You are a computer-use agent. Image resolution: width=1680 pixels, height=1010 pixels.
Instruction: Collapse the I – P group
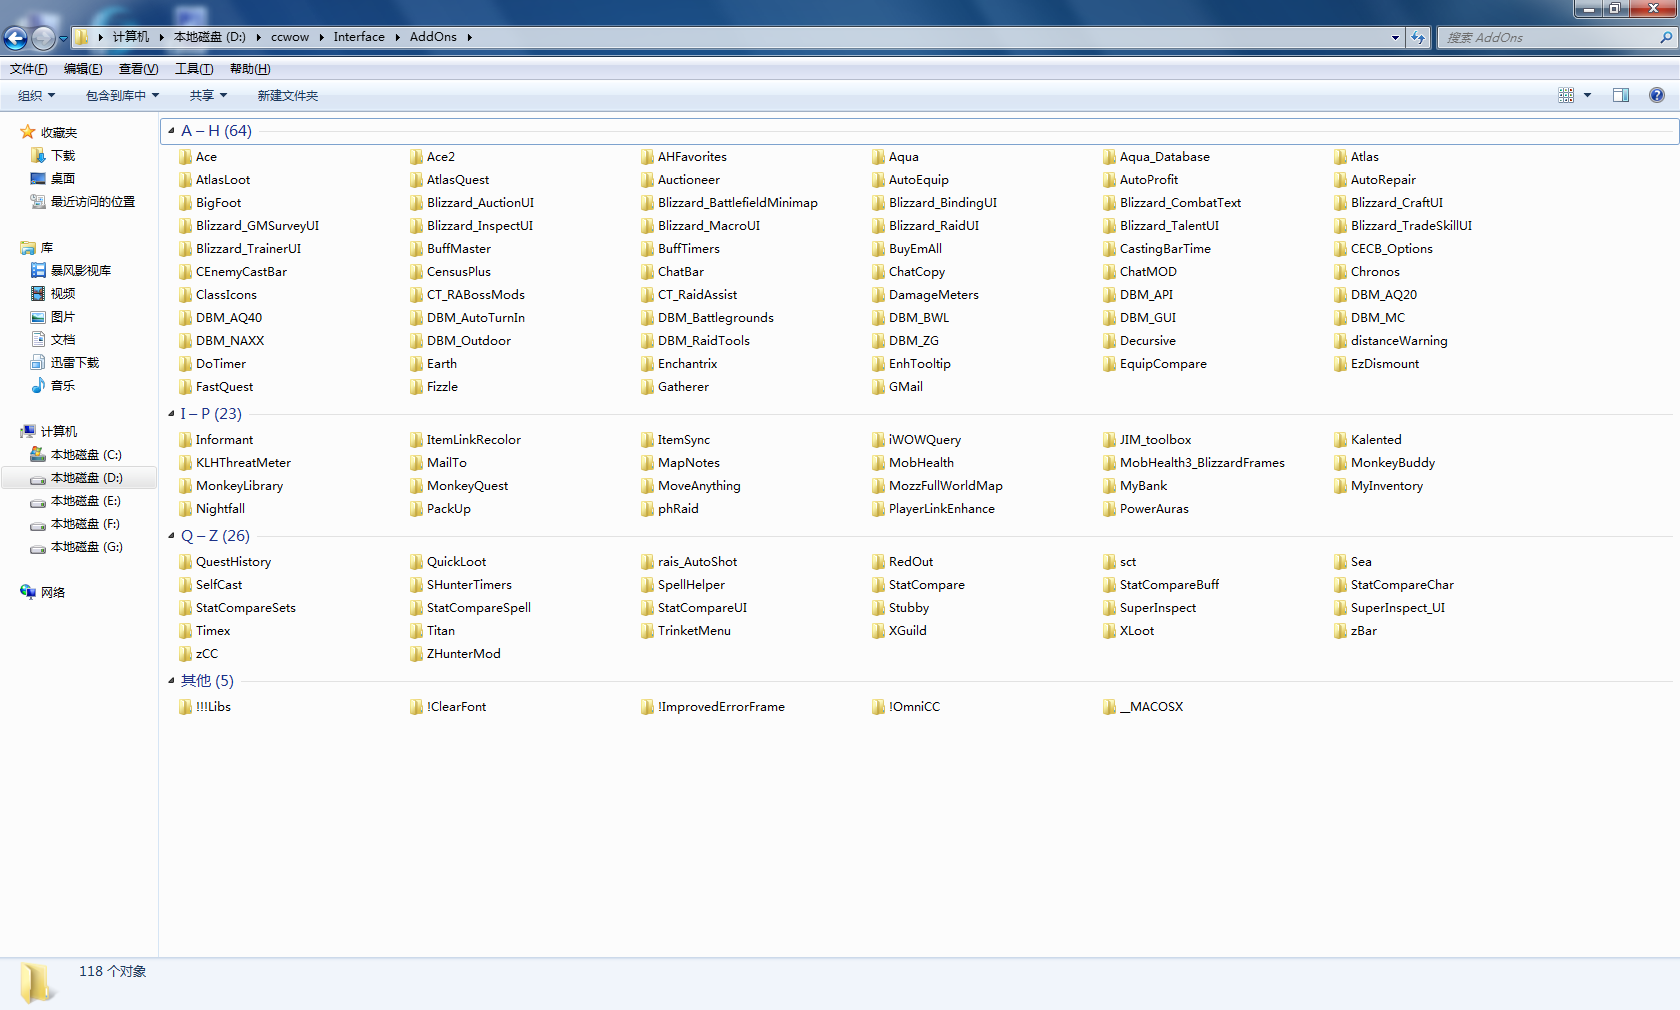coord(171,413)
